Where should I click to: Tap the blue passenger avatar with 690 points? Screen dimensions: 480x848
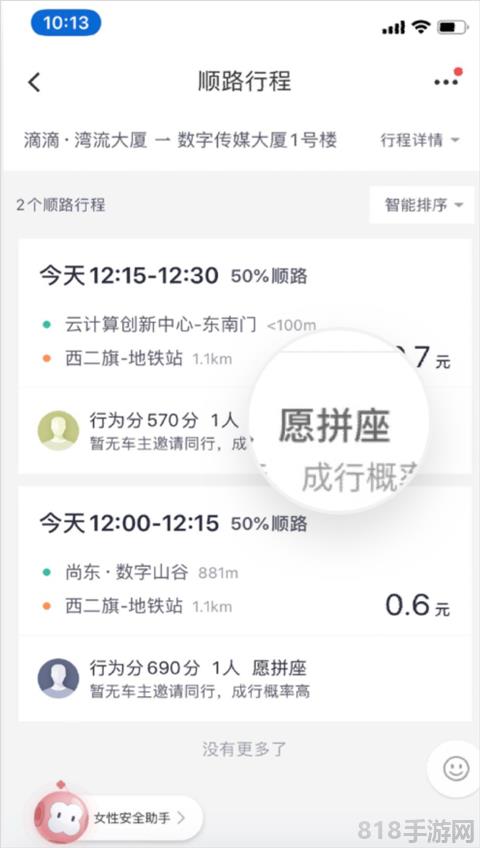click(58, 678)
